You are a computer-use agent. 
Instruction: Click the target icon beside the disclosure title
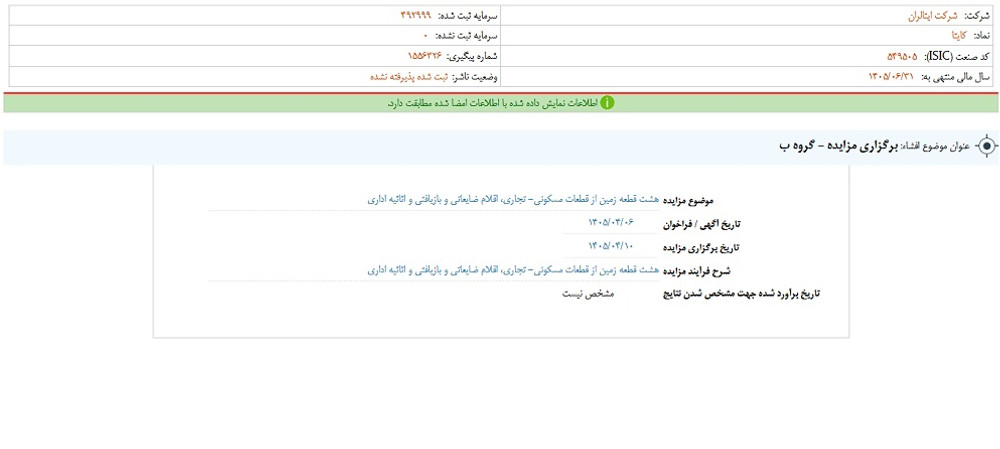pyautogui.click(x=987, y=147)
